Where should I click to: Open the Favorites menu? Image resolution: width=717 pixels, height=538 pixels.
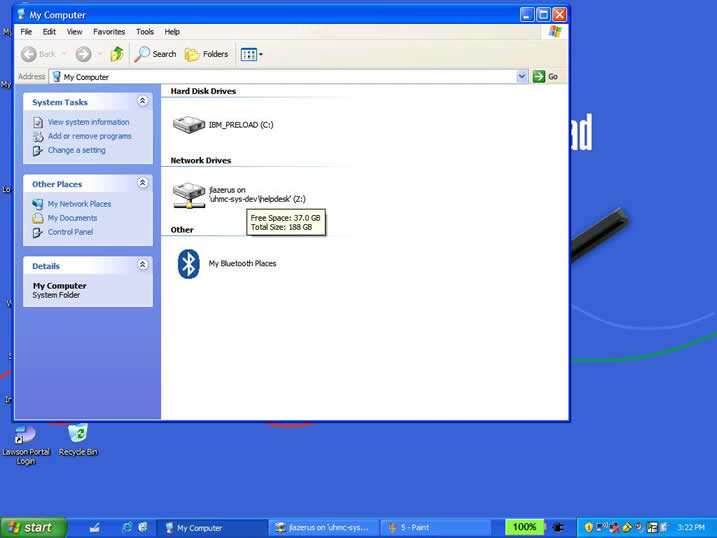pyautogui.click(x=109, y=32)
